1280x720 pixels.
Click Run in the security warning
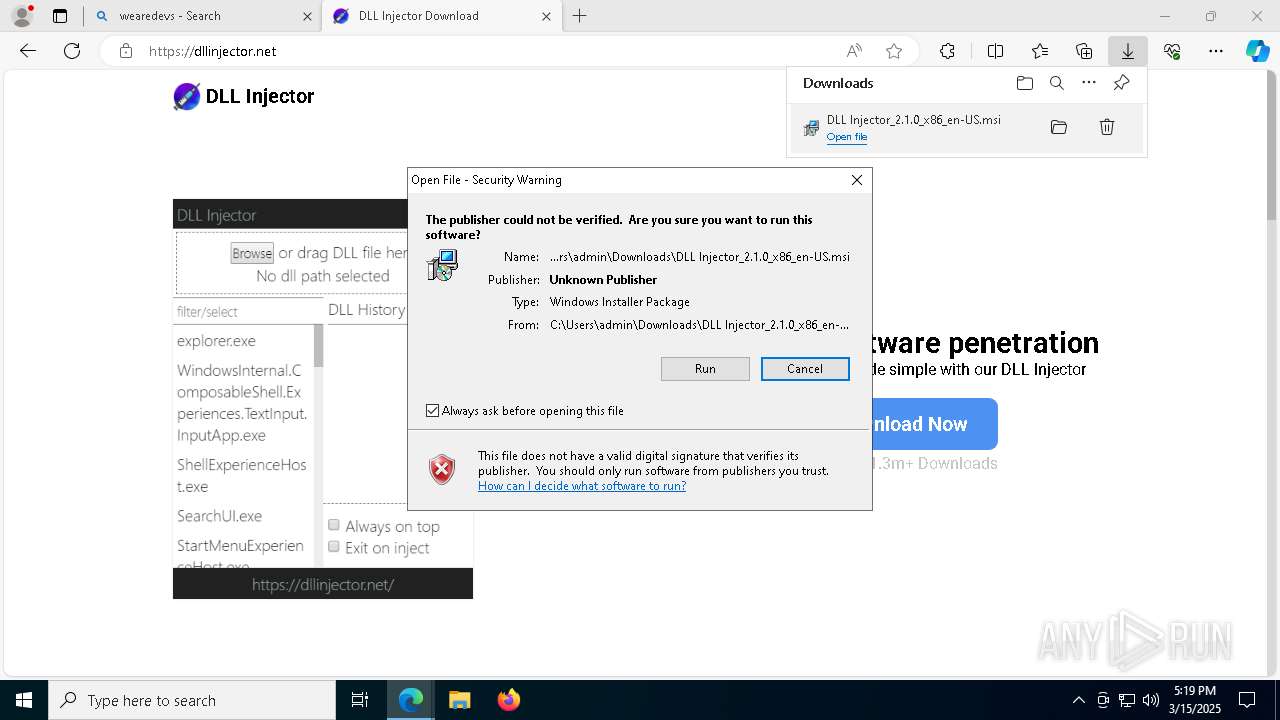(705, 369)
